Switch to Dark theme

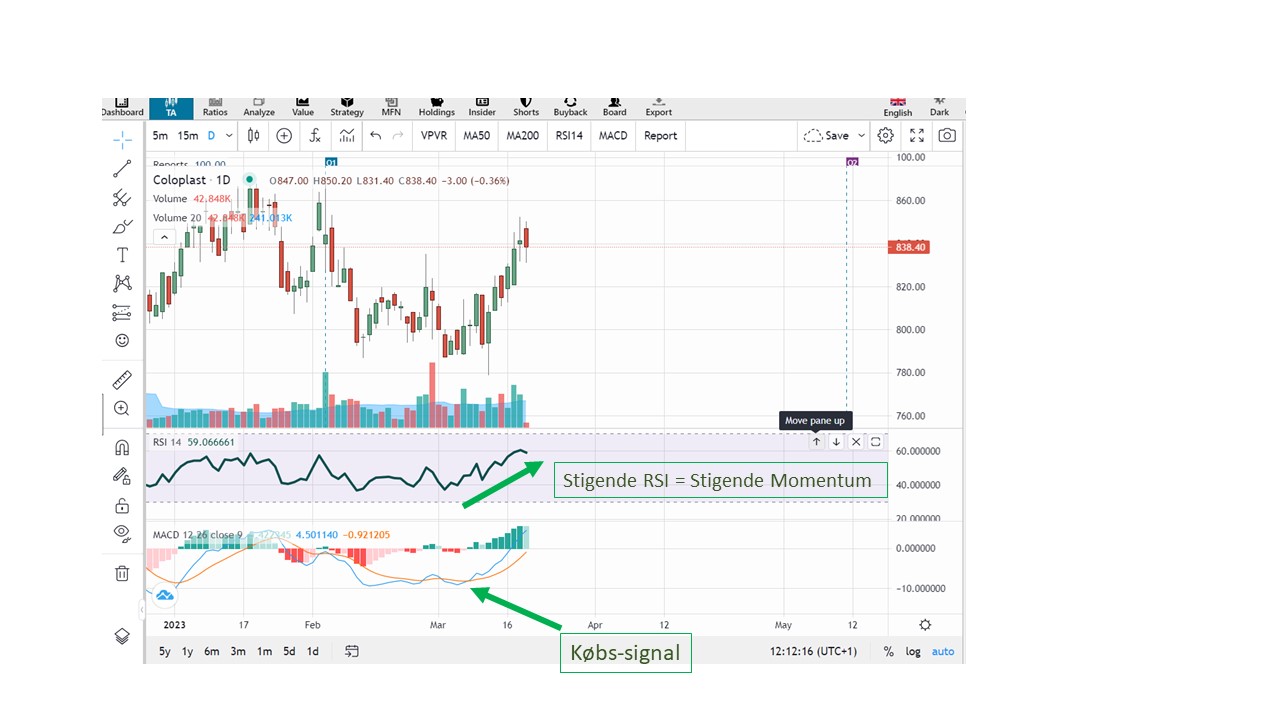click(939, 106)
